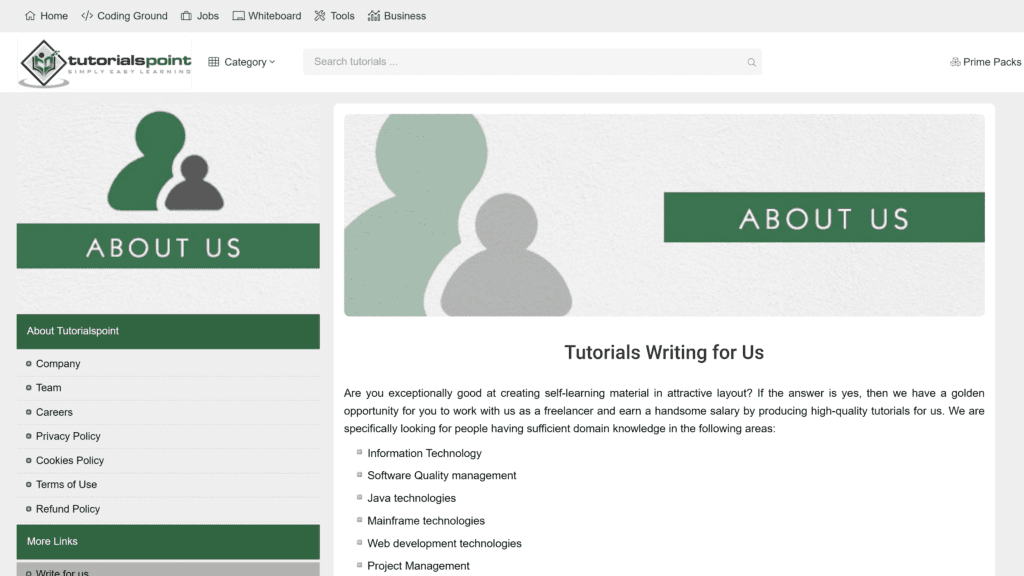Viewport: 1024px width, 576px height.
Task: Click the Project Management list item
Action: [418, 566]
